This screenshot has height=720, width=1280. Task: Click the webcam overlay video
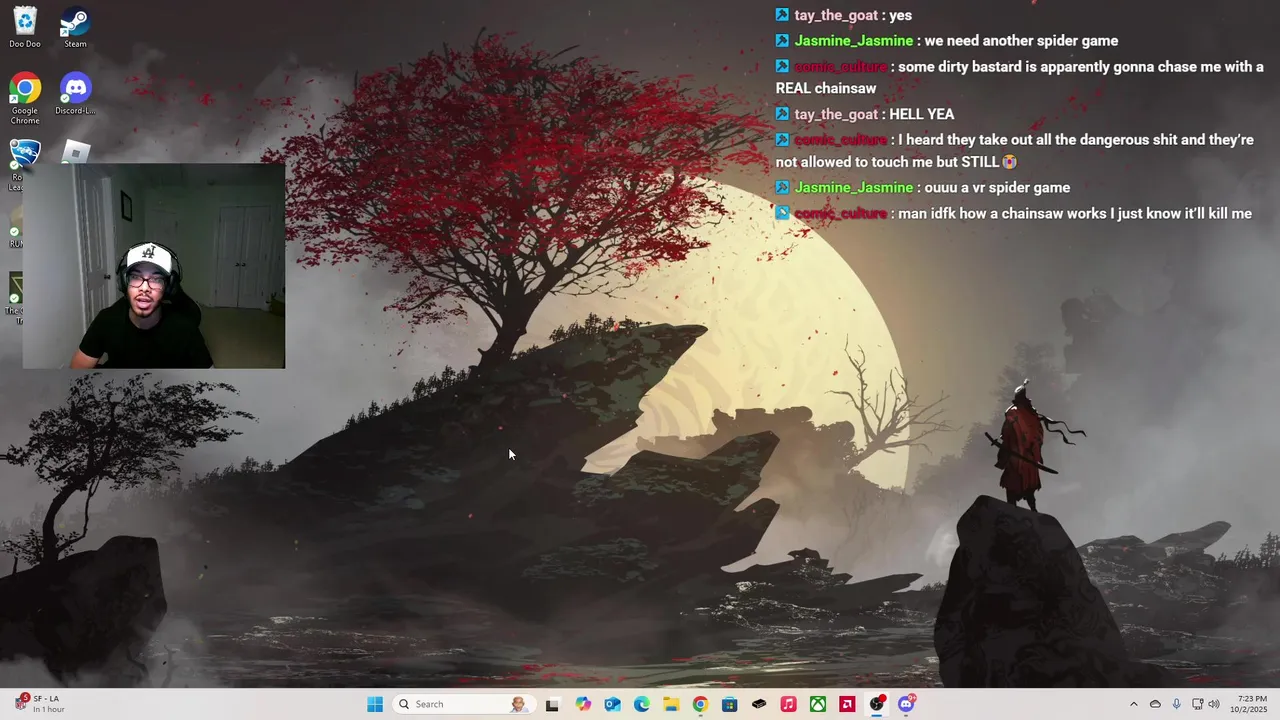point(154,266)
